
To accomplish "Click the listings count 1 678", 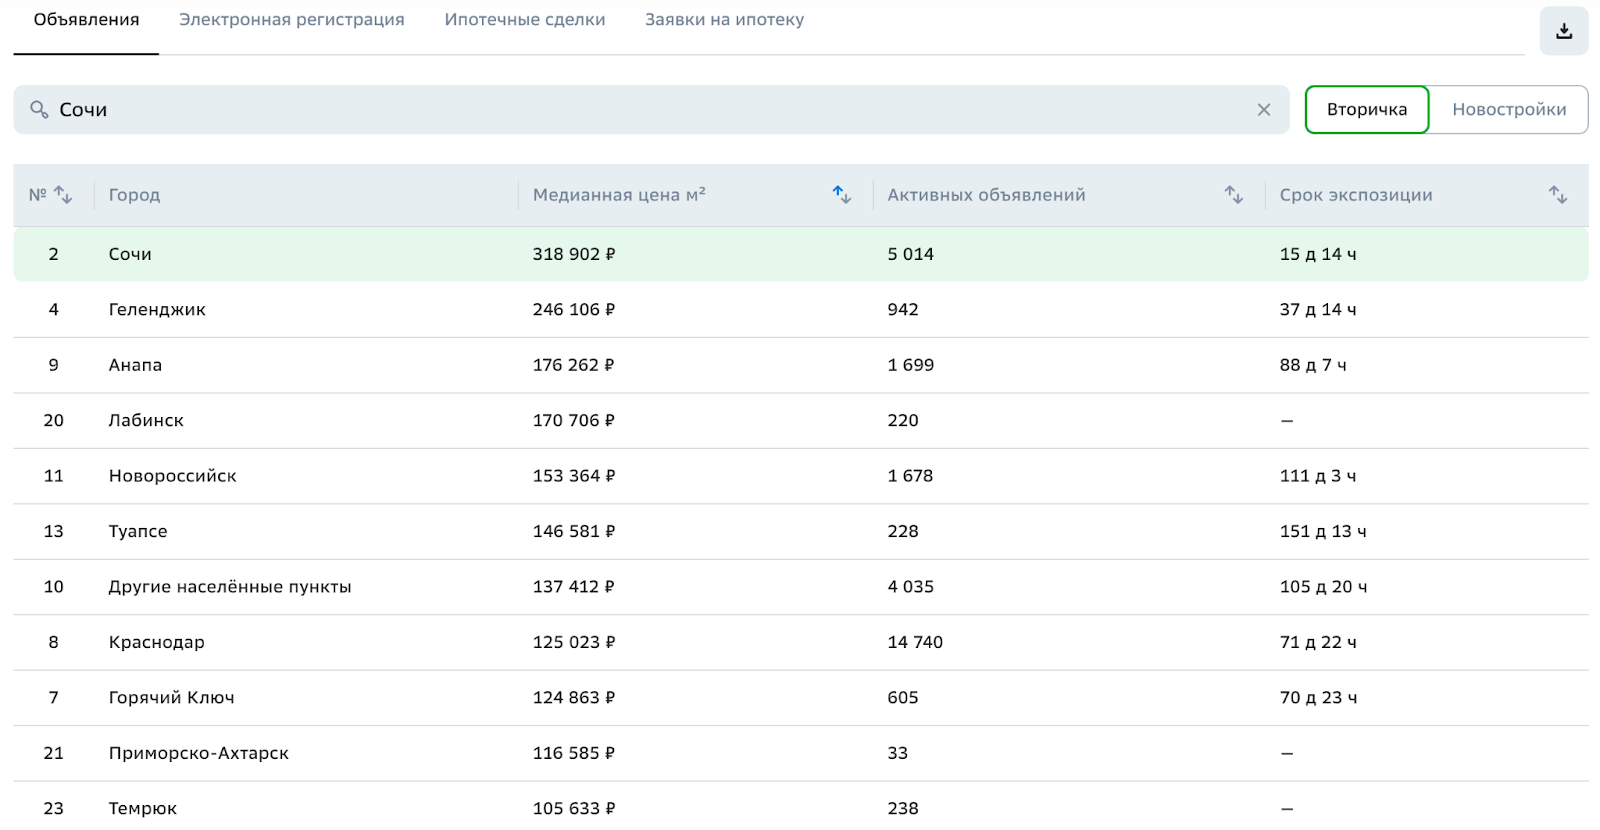I will 911,476.
